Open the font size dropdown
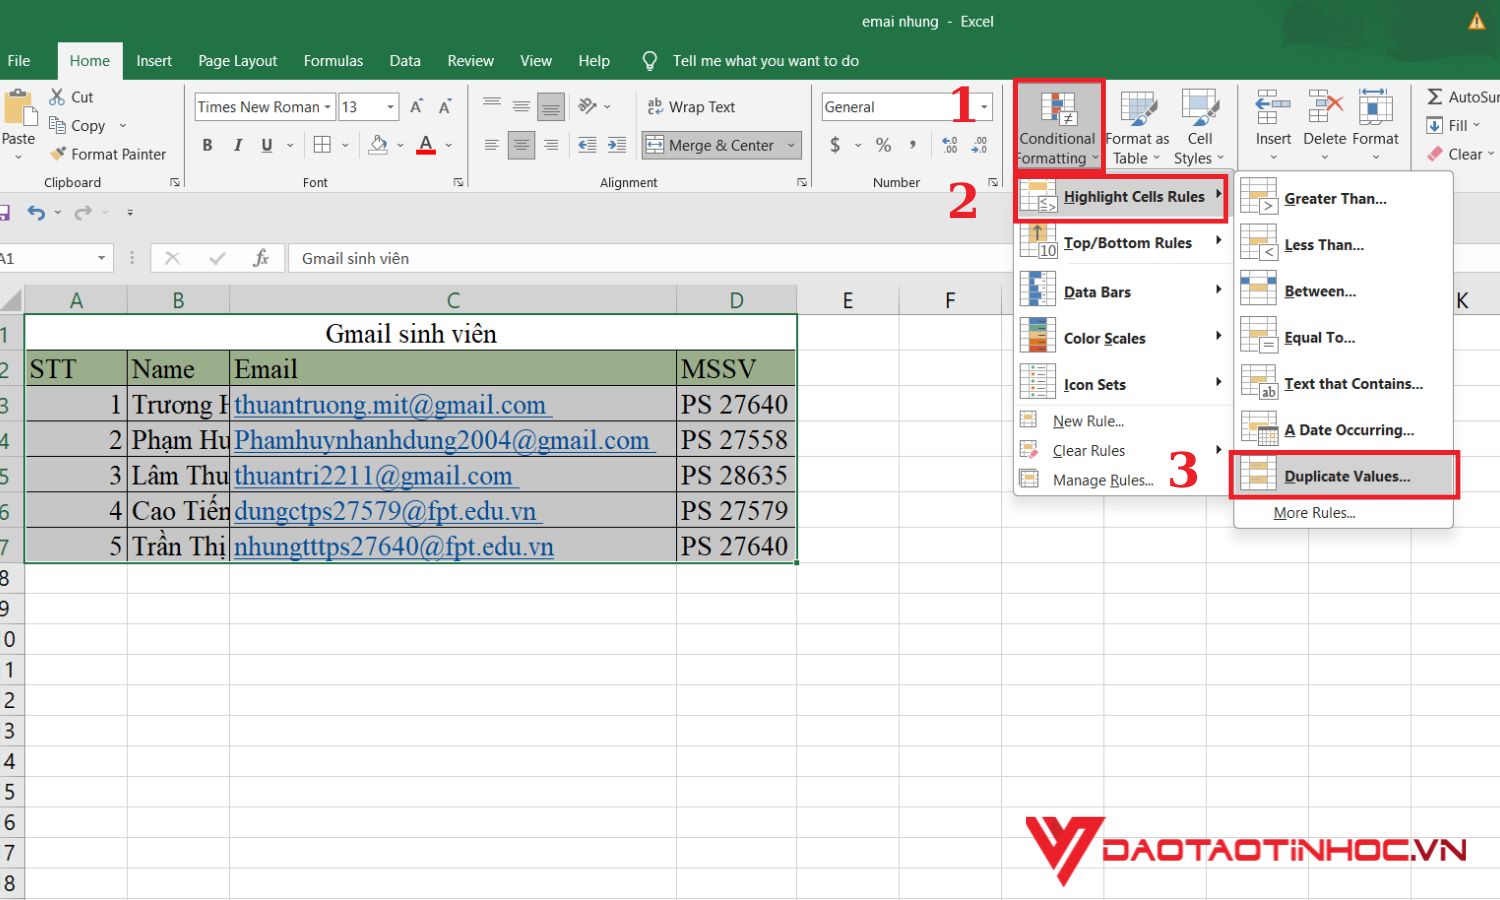 391,107
